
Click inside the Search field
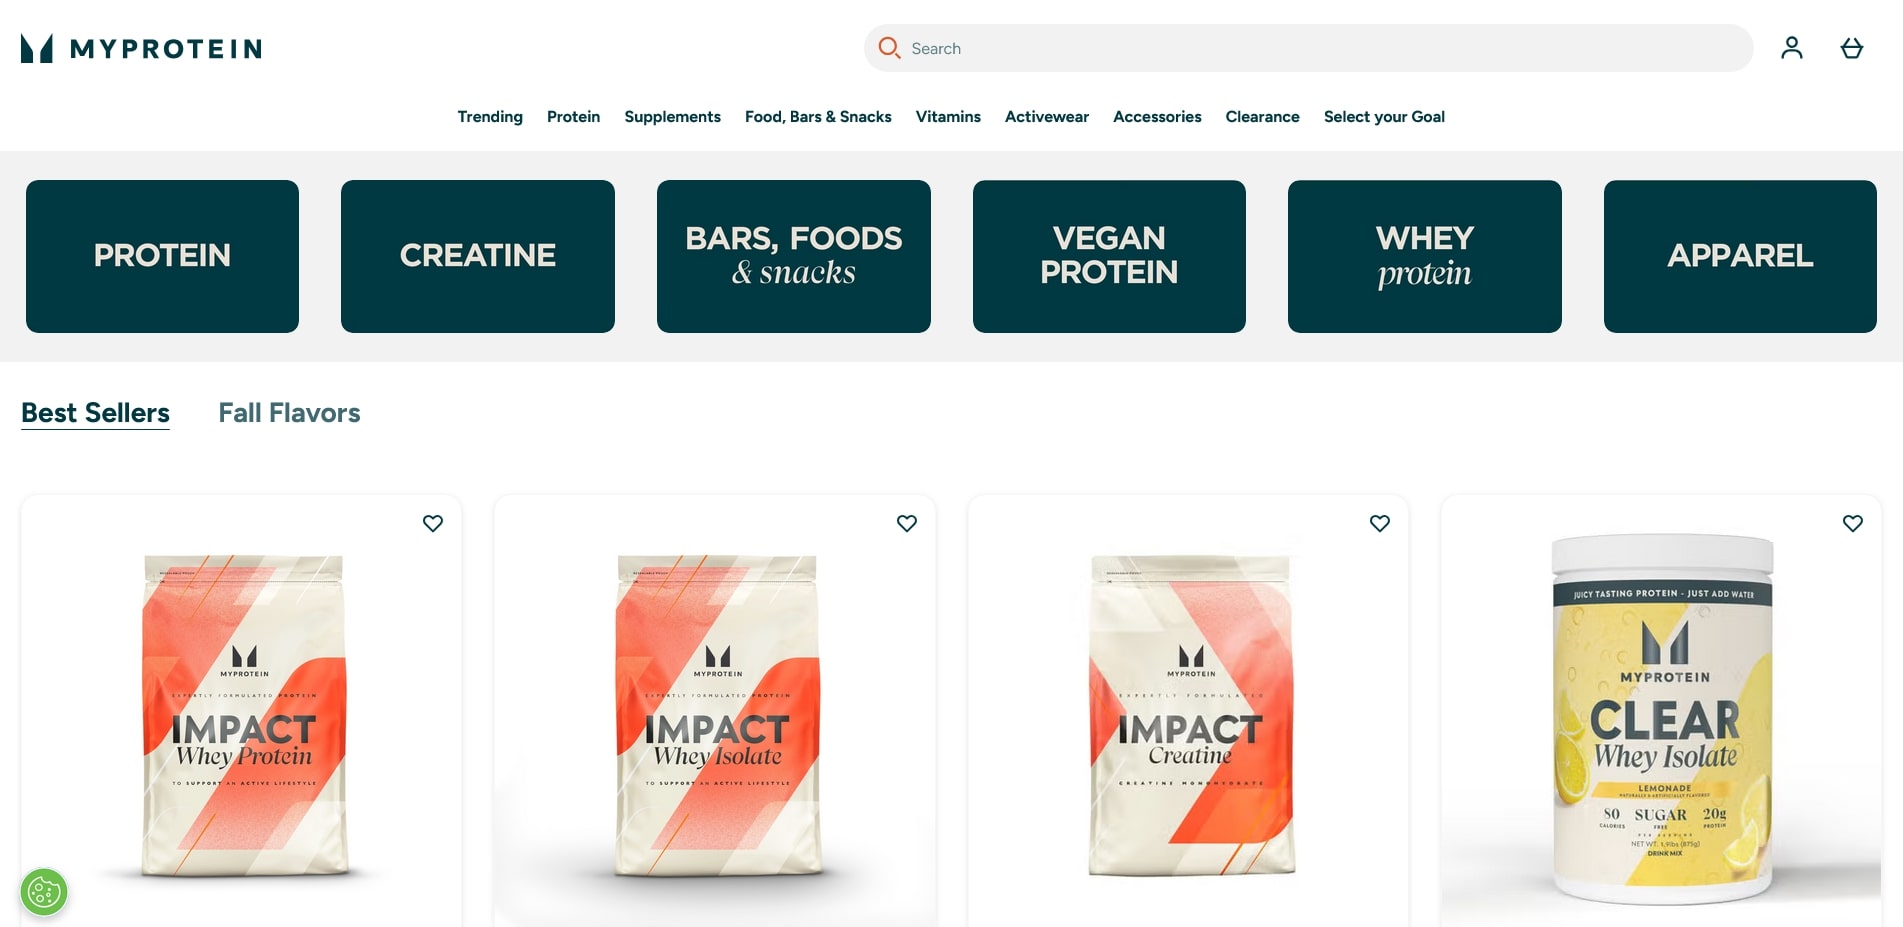pos(1200,48)
